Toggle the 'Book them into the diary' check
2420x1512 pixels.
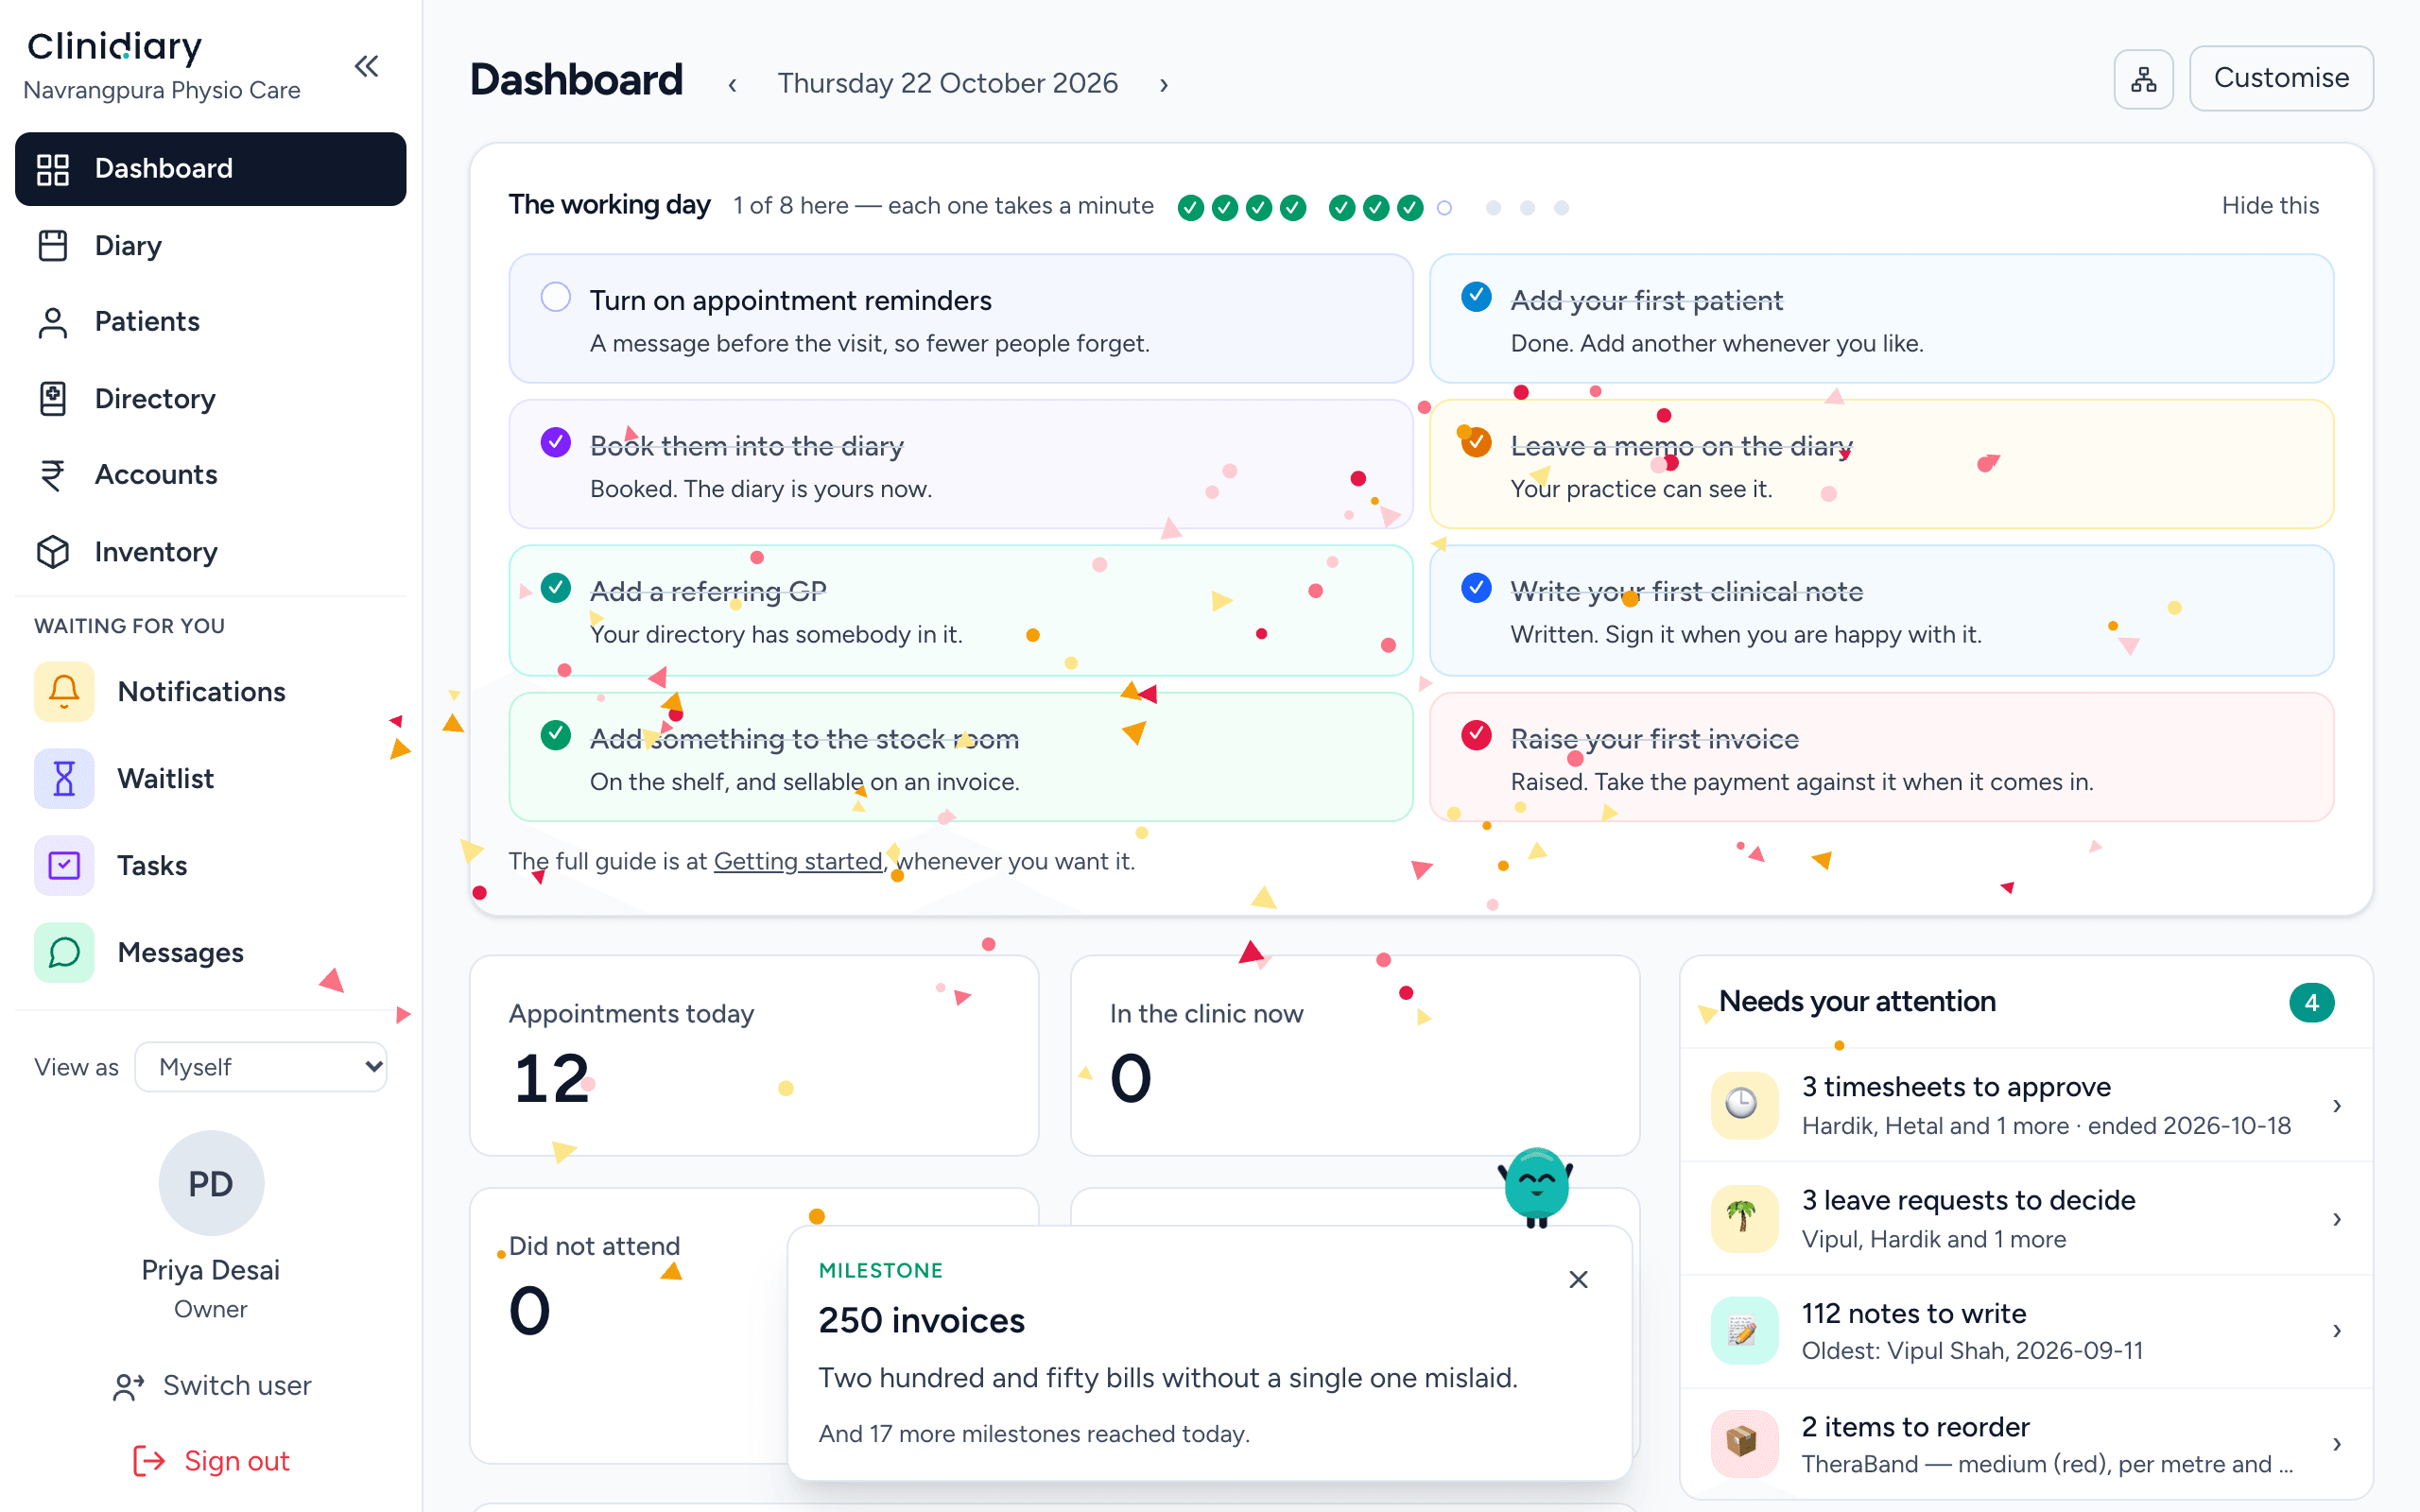[556, 442]
